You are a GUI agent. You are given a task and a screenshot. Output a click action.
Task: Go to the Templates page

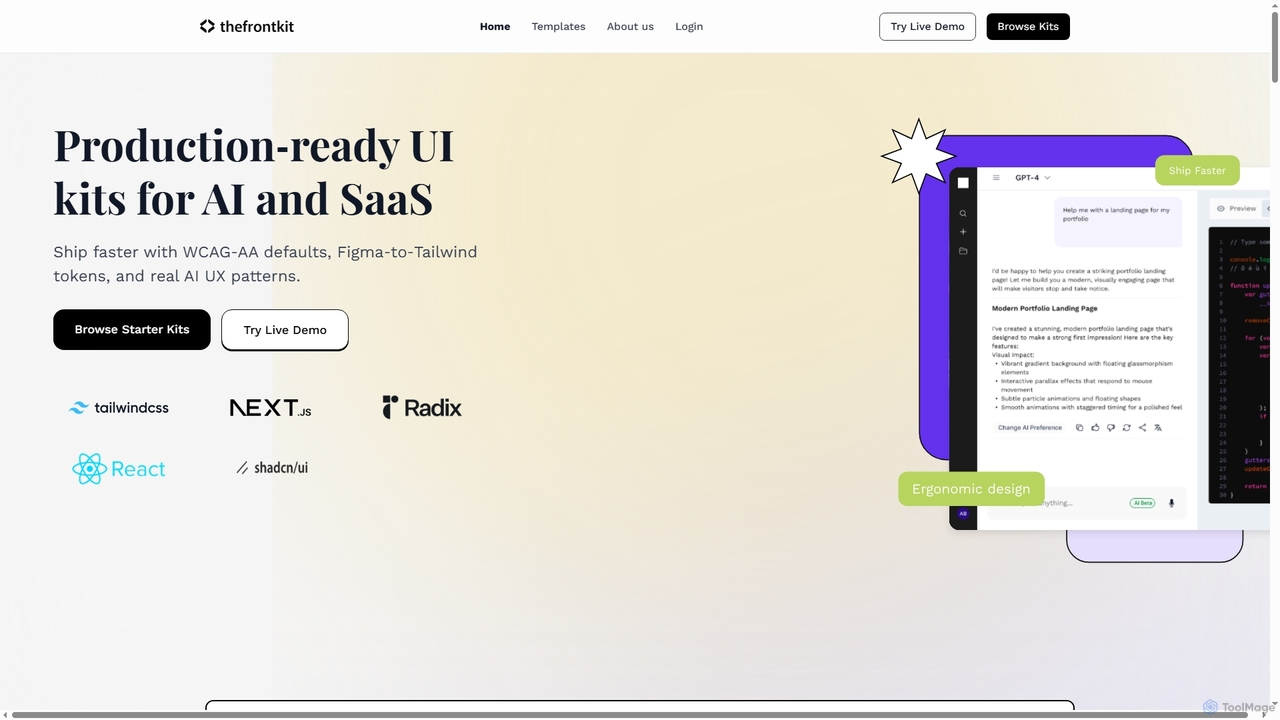point(558,26)
